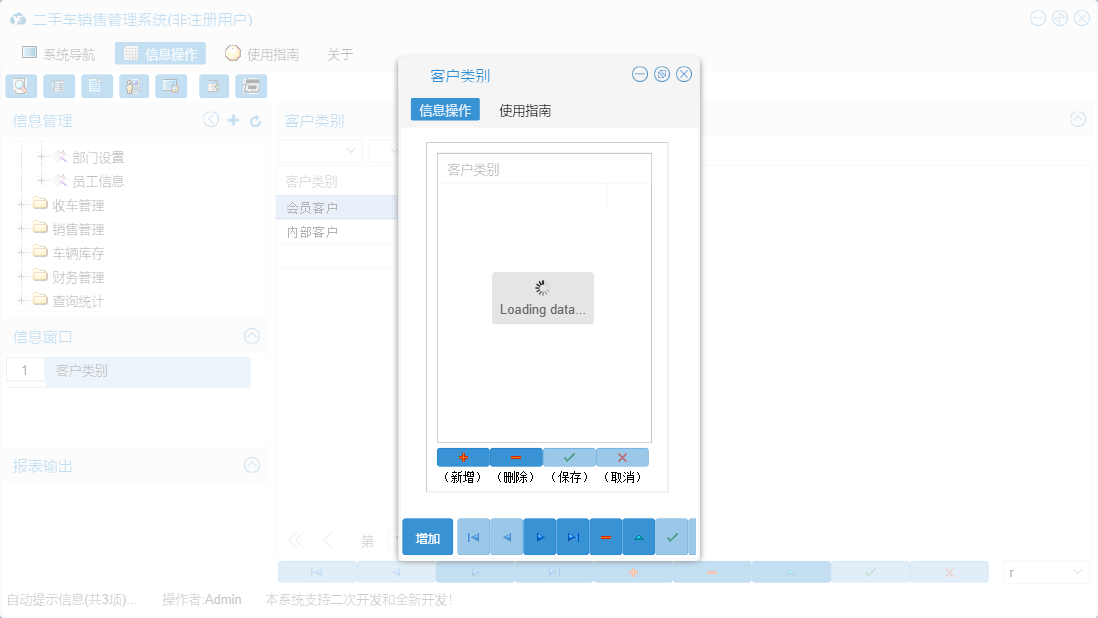Viewport: 1098px width, 618px height.
Task: Click the 保存 checkmark icon in the dialog
Action: [569, 457]
